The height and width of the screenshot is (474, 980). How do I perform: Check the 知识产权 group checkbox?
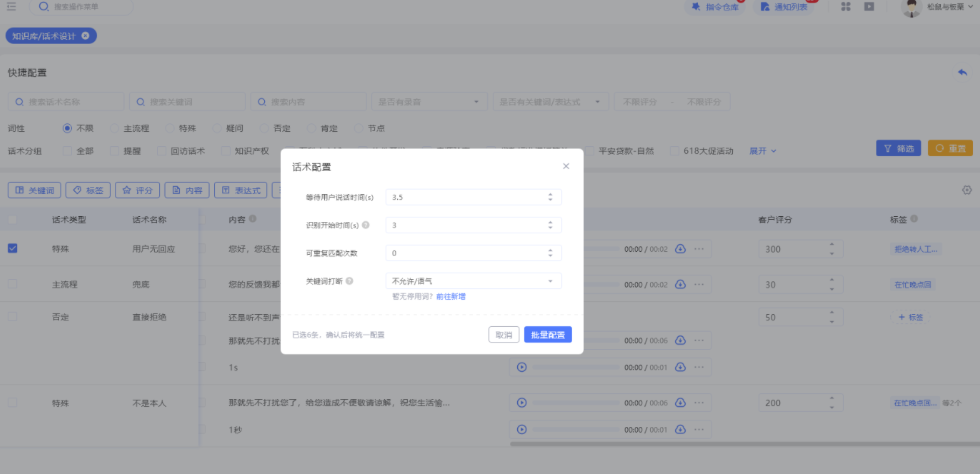tap(226, 151)
